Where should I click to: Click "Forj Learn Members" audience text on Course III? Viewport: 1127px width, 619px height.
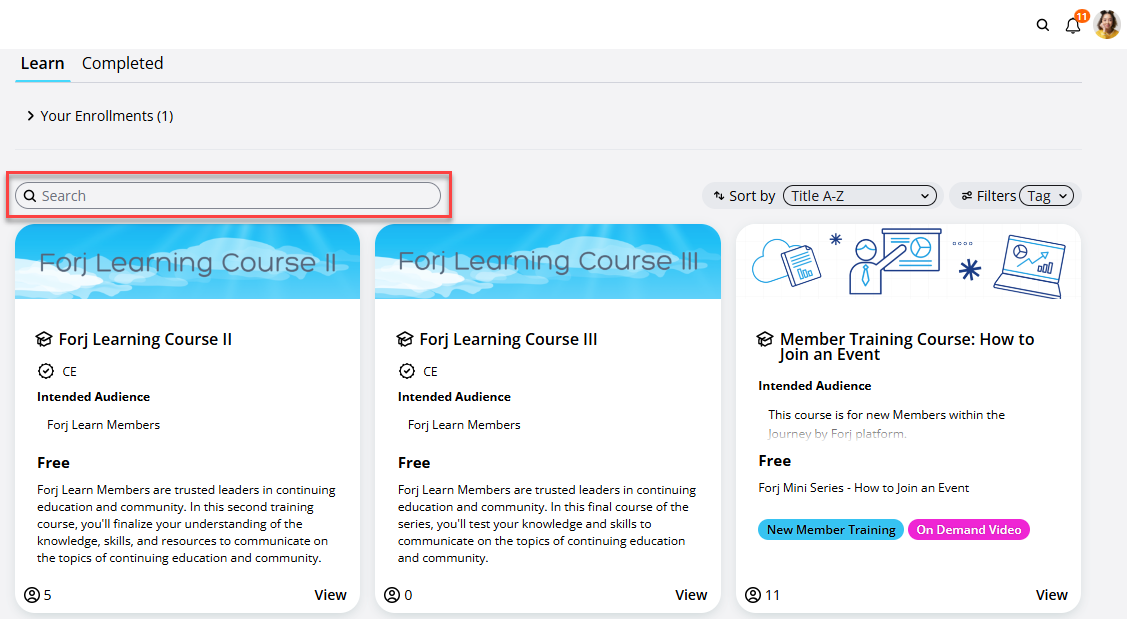(x=464, y=425)
